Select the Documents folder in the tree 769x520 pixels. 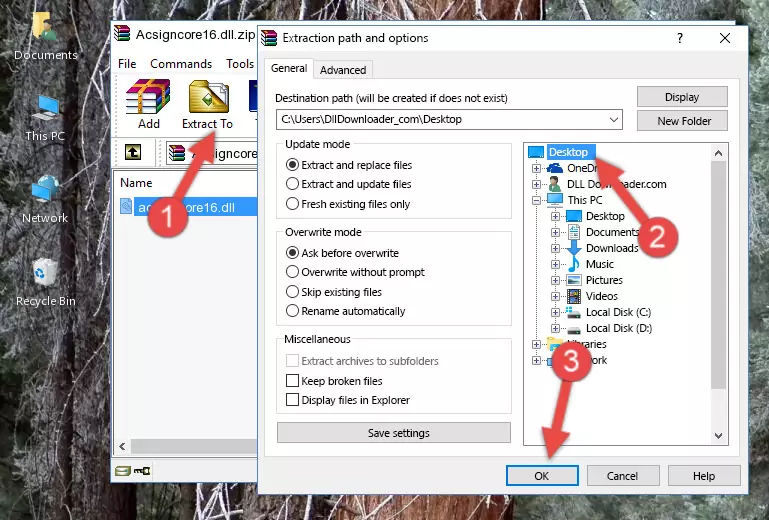(613, 232)
